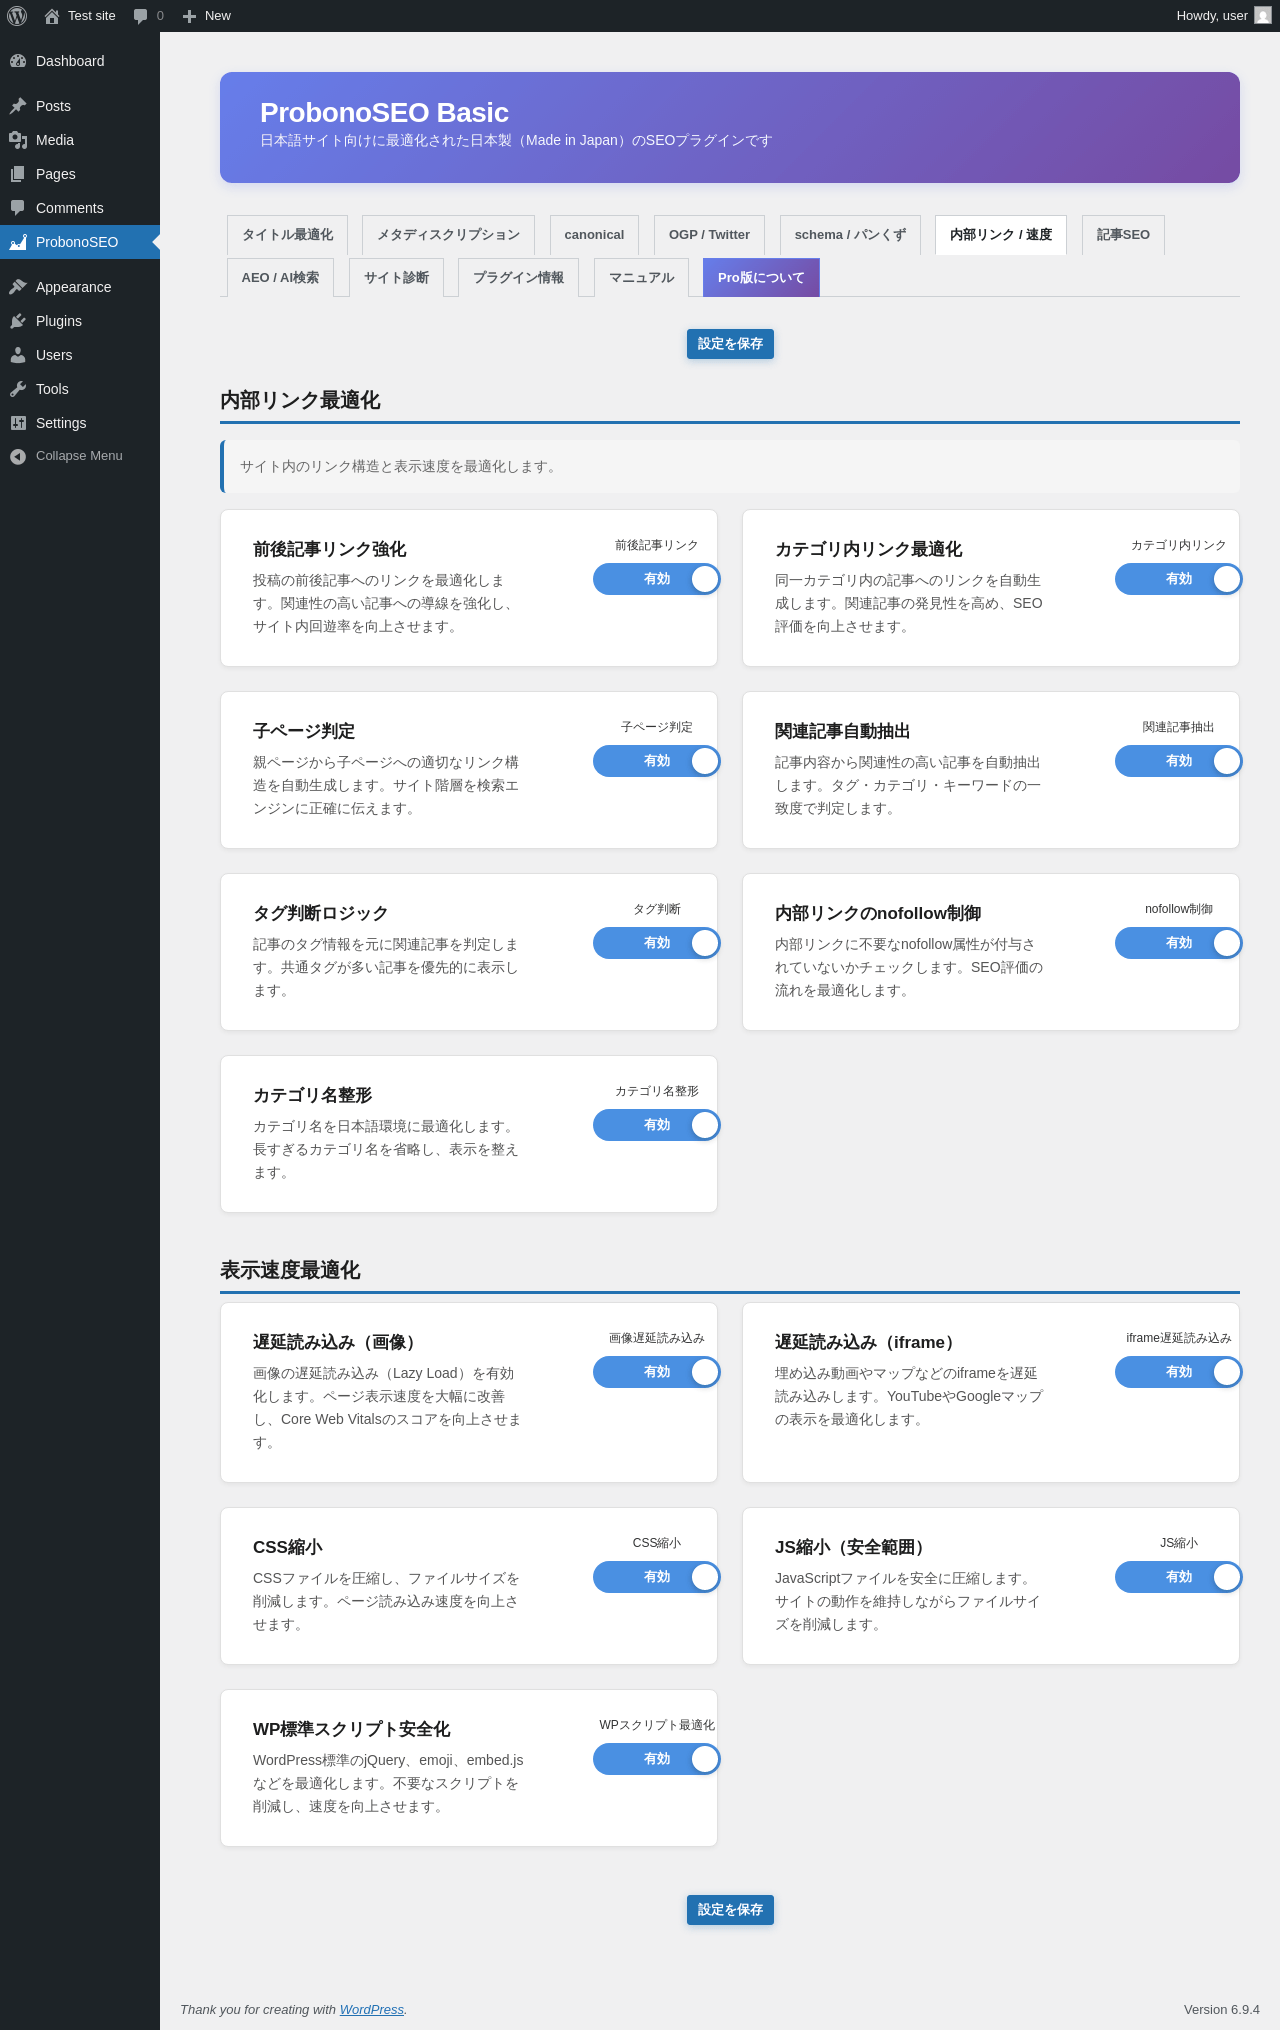
Task: Toggle the タグ判断 switch
Action: (657, 943)
